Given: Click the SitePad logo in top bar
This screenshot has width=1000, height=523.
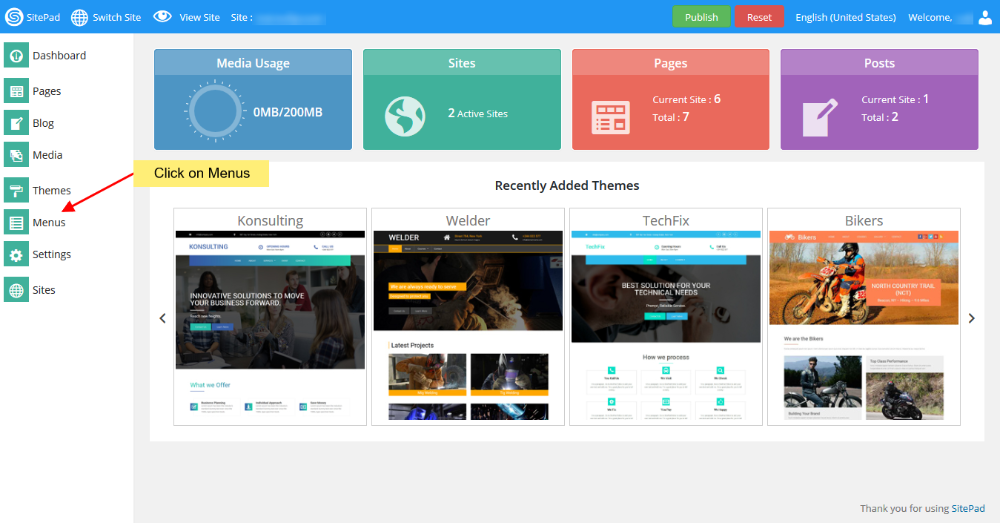Looking at the screenshot, I should click(14, 17).
